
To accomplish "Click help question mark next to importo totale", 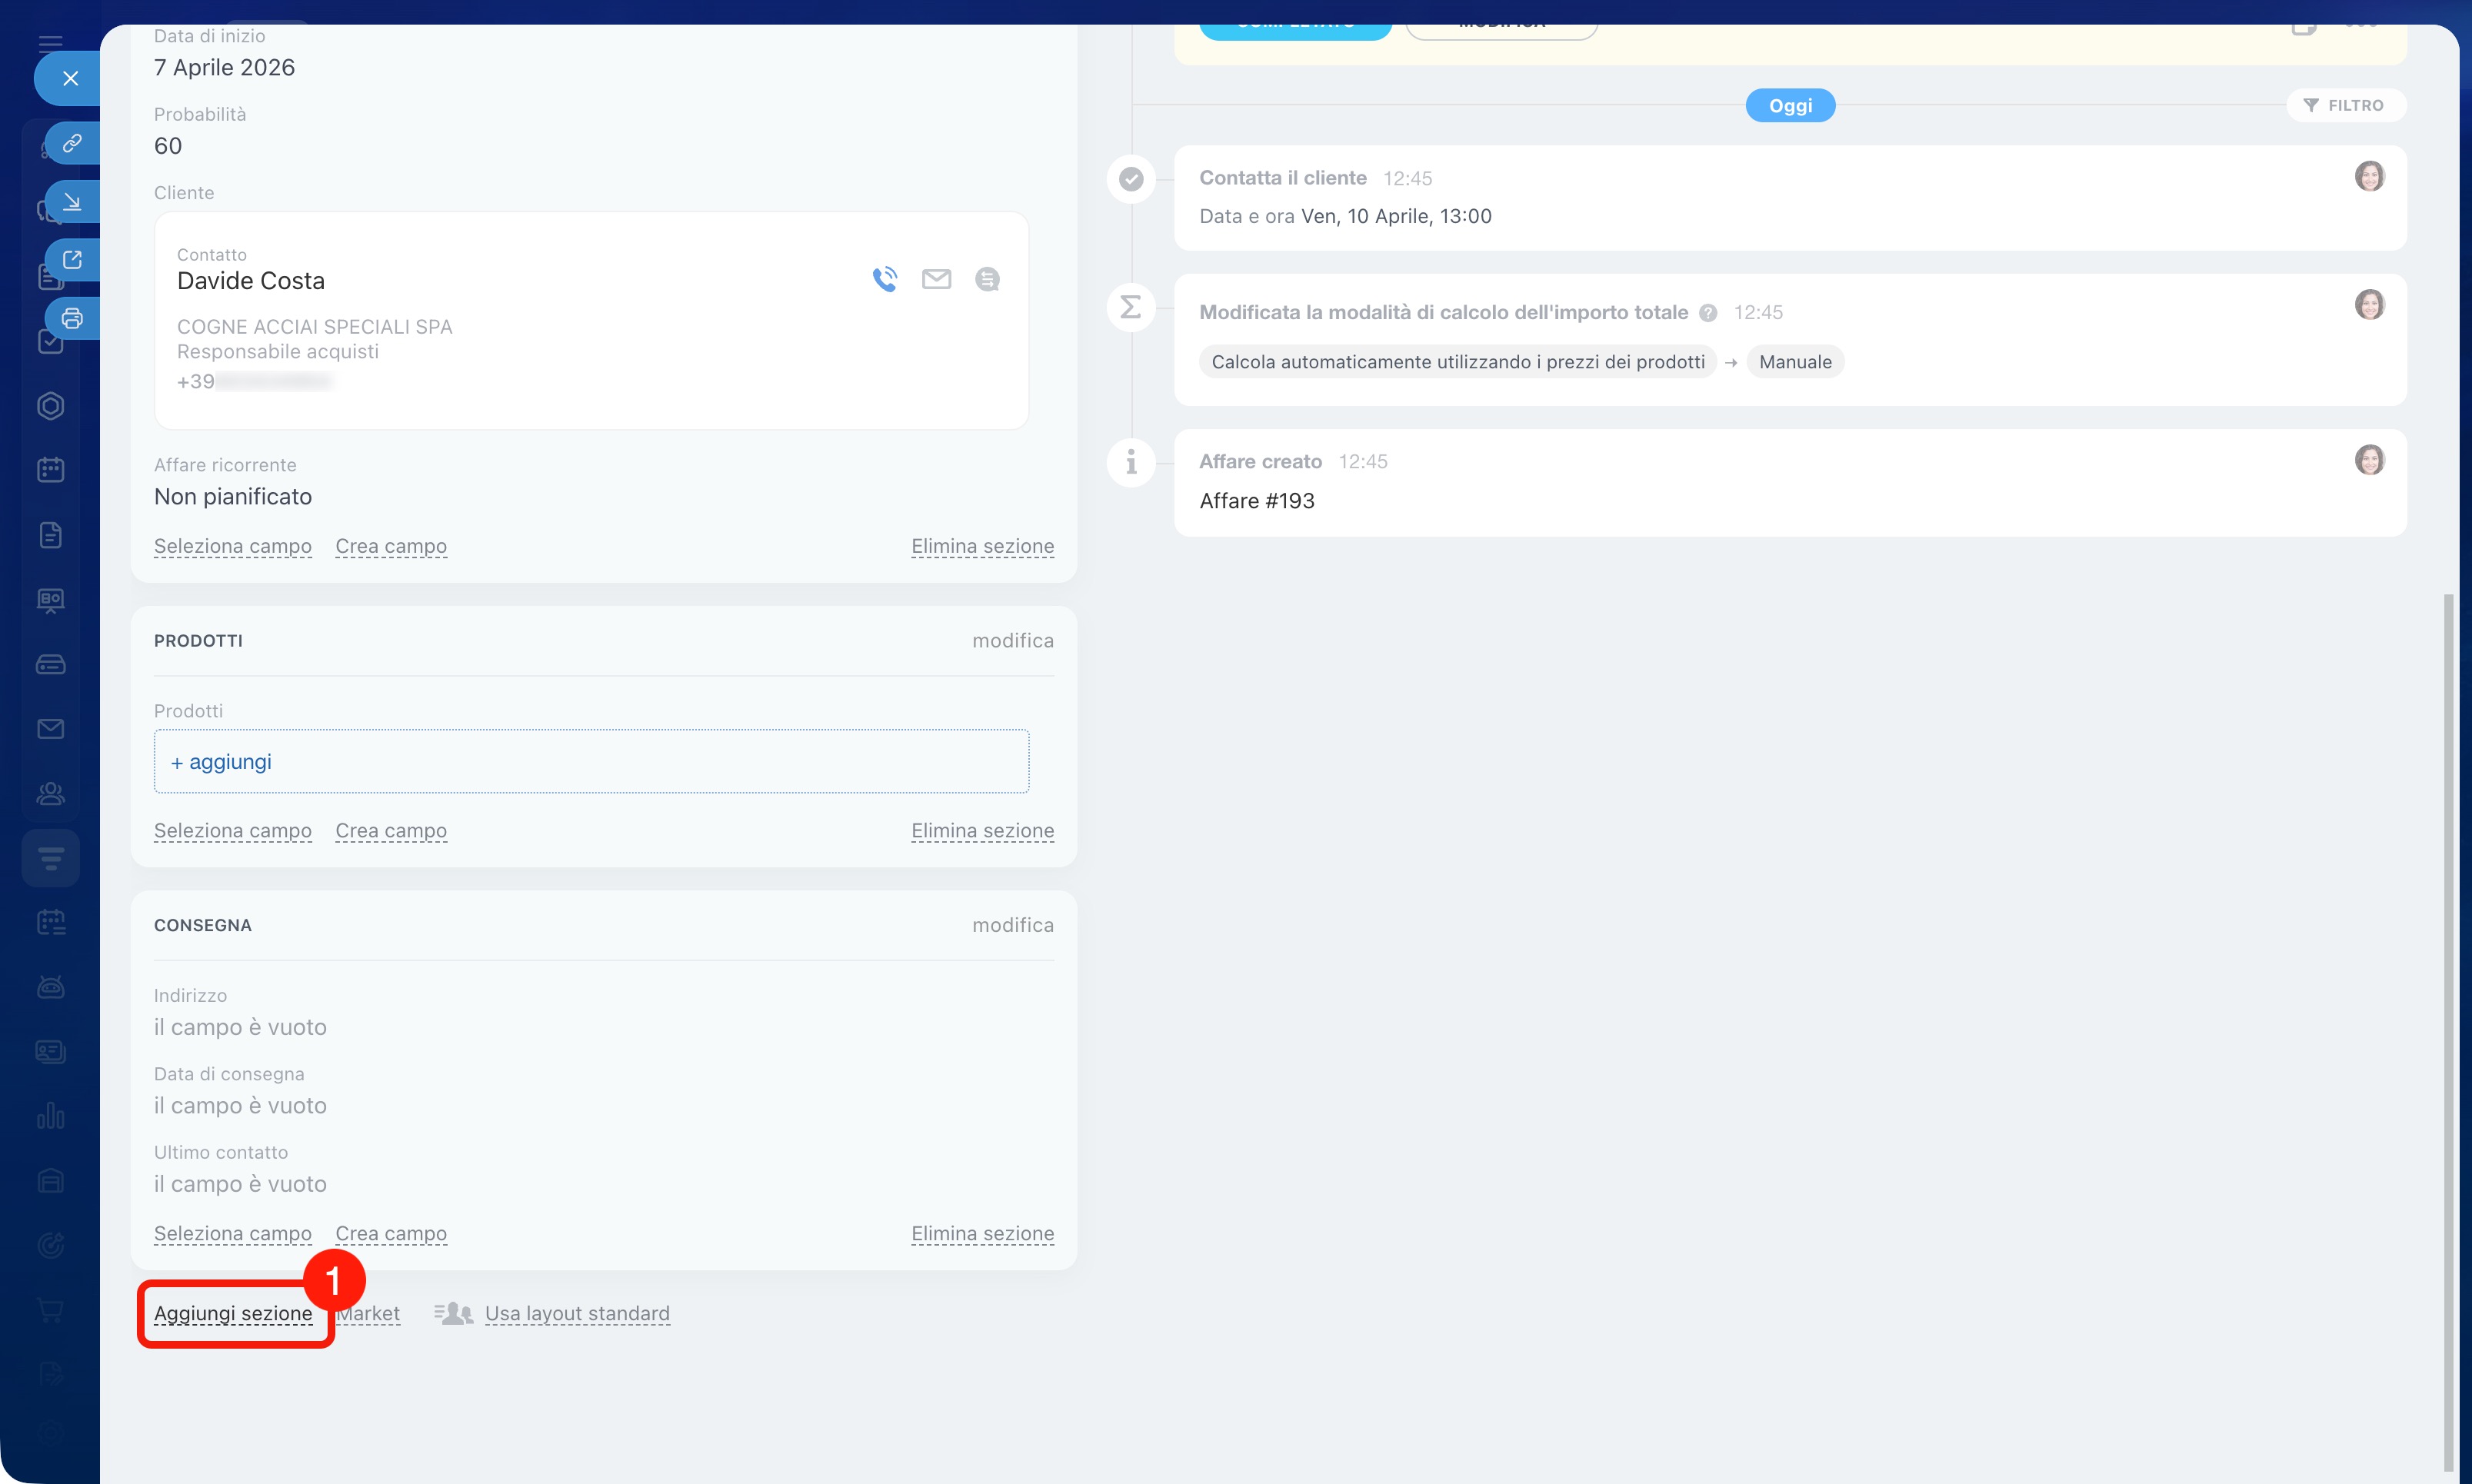I will tap(1708, 313).
